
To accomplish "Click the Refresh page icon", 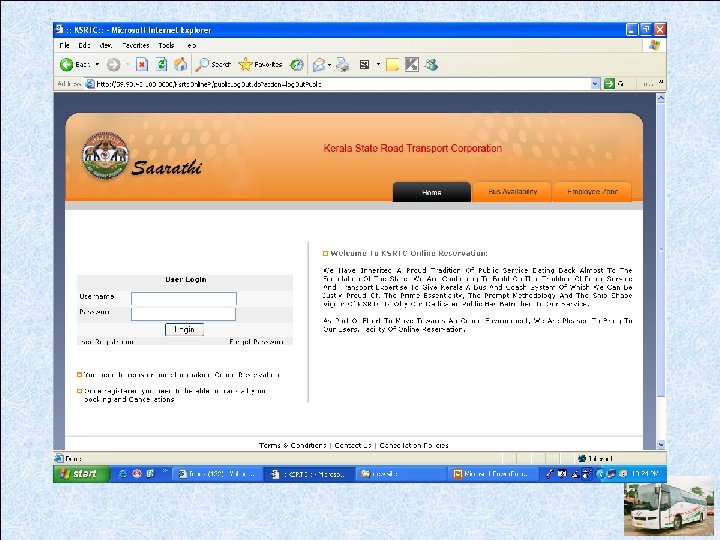I will coord(161,65).
